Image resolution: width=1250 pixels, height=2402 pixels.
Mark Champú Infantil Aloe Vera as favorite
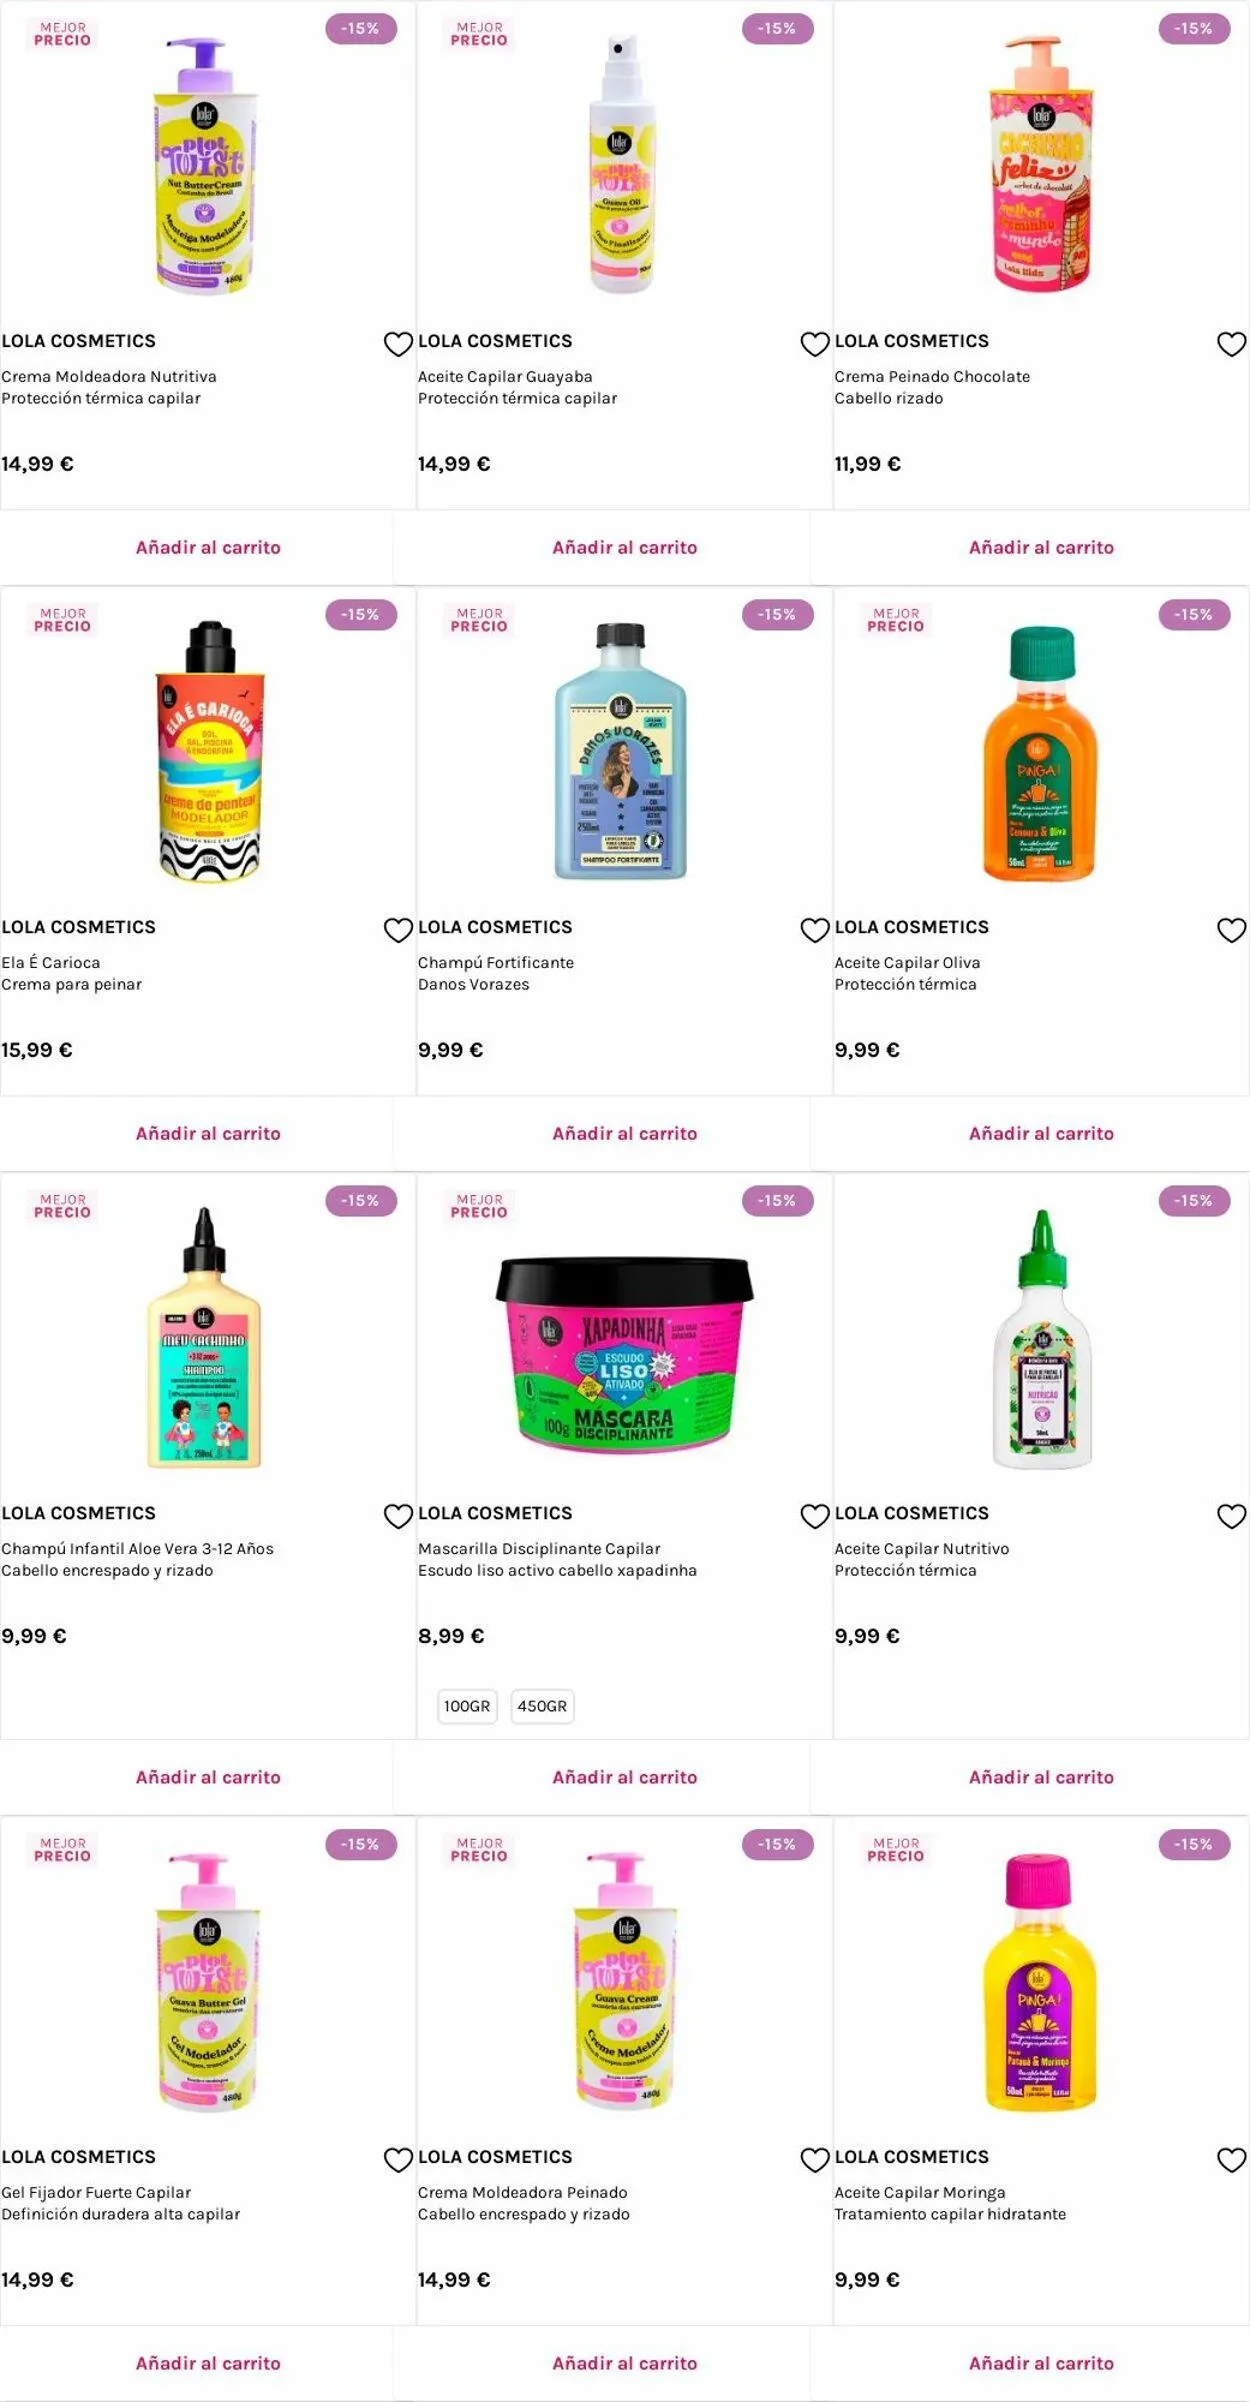tap(398, 1516)
